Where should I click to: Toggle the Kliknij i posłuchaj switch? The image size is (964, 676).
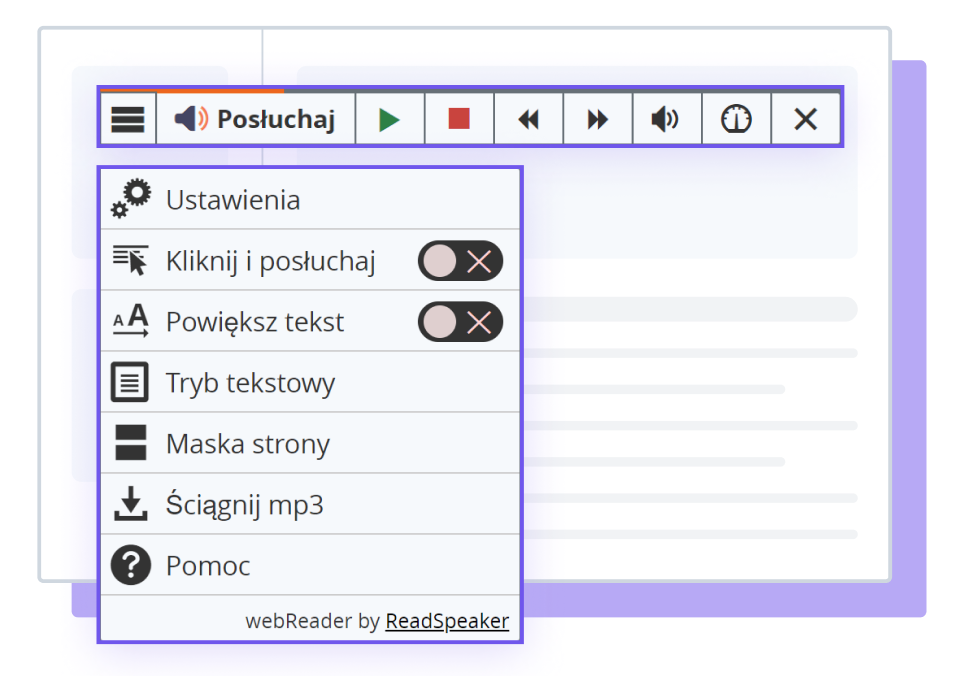(460, 262)
